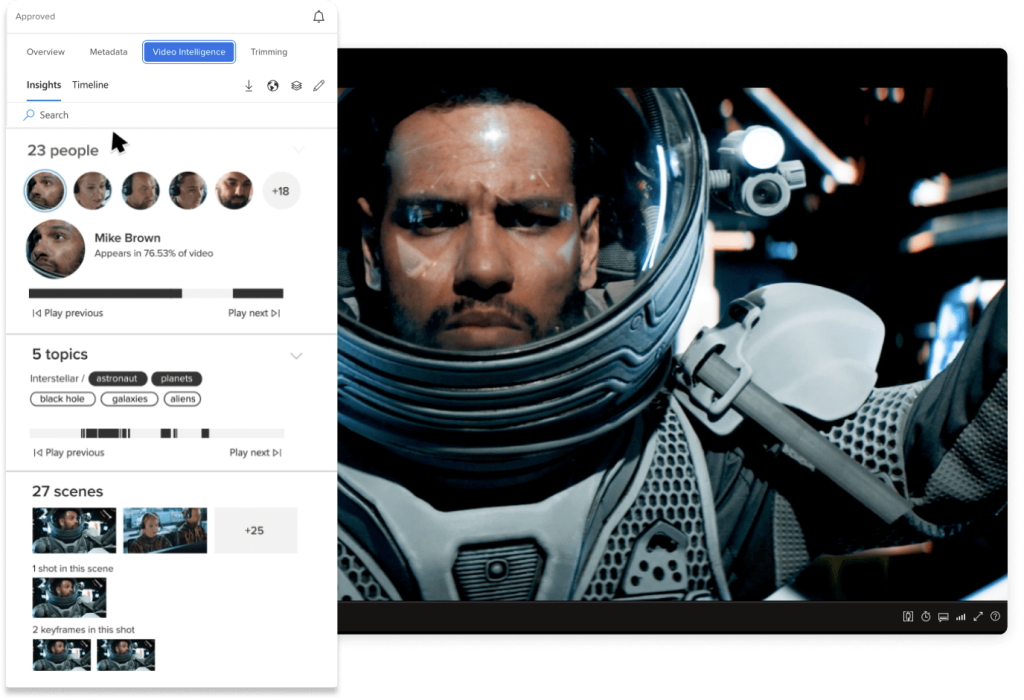This screenshot has width=1024, height=700.
Task: Open the Metadata tab
Action: click(x=108, y=52)
